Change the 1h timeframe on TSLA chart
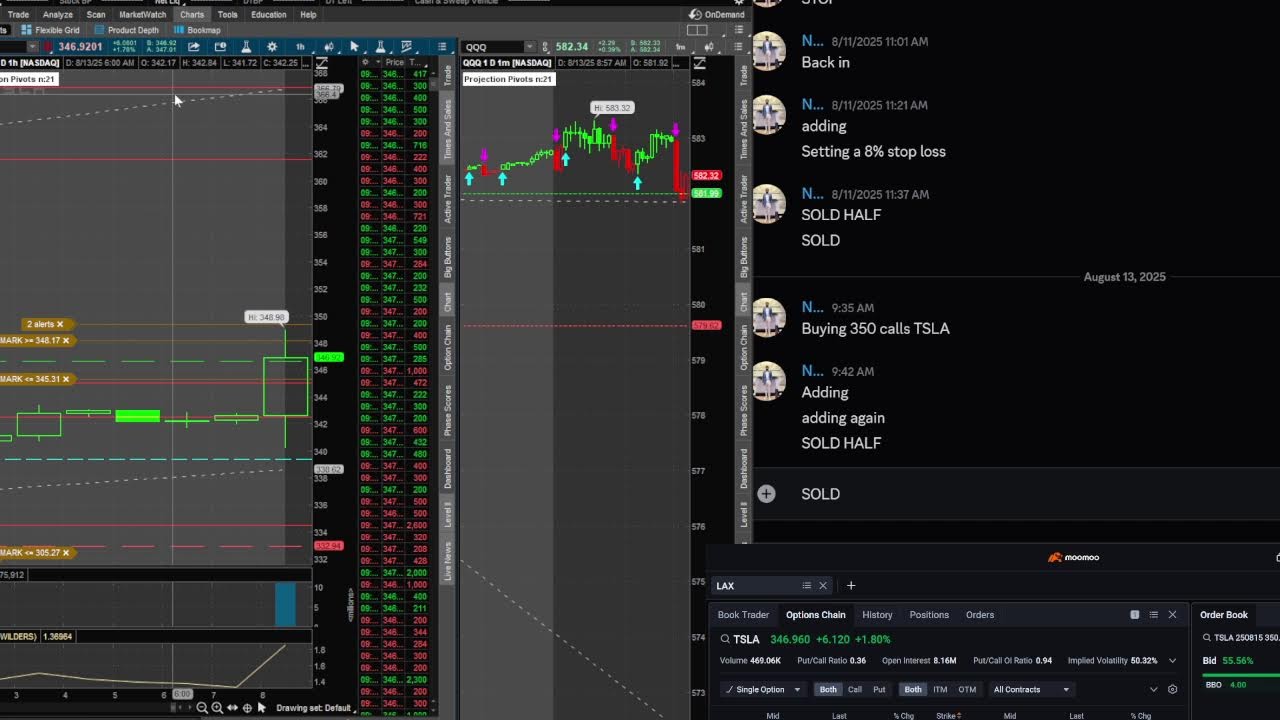This screenshot has width=1280, height=720. coord(300,47)
